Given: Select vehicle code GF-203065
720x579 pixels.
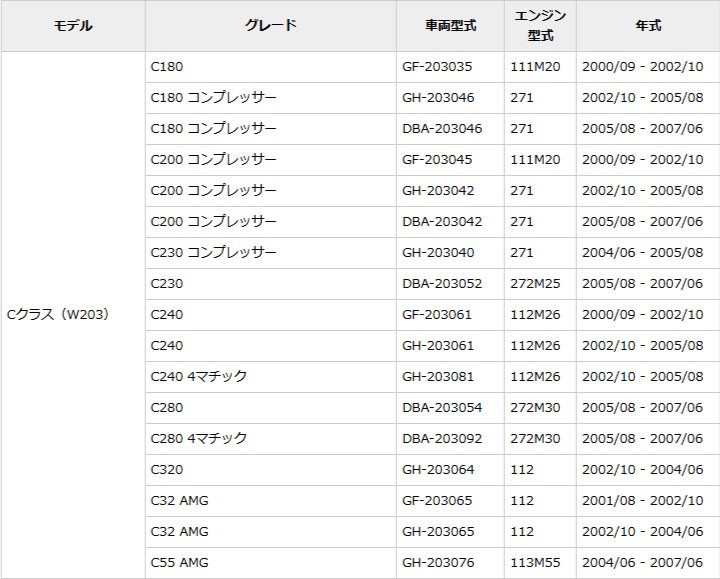Looking at the screenshot, I should coord(437,501).
